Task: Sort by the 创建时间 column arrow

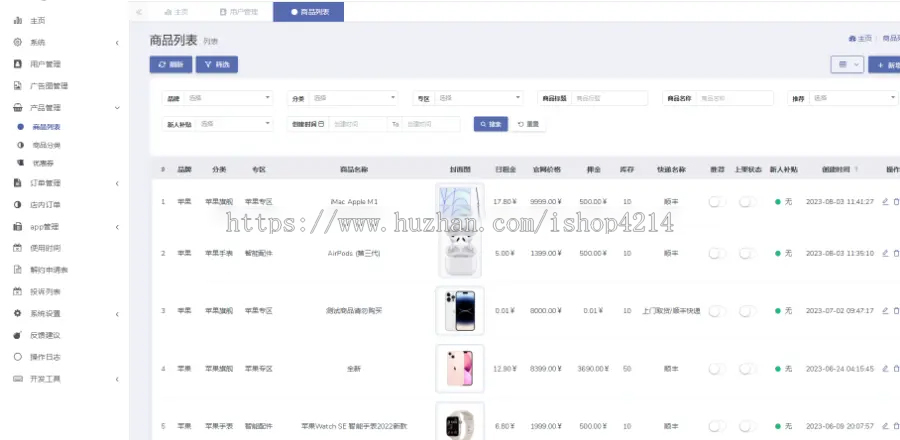Action: (857, 170)
